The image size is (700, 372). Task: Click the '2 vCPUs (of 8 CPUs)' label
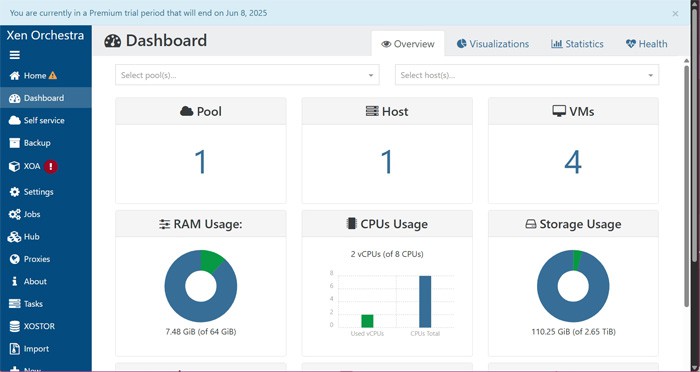coord(387,254)
